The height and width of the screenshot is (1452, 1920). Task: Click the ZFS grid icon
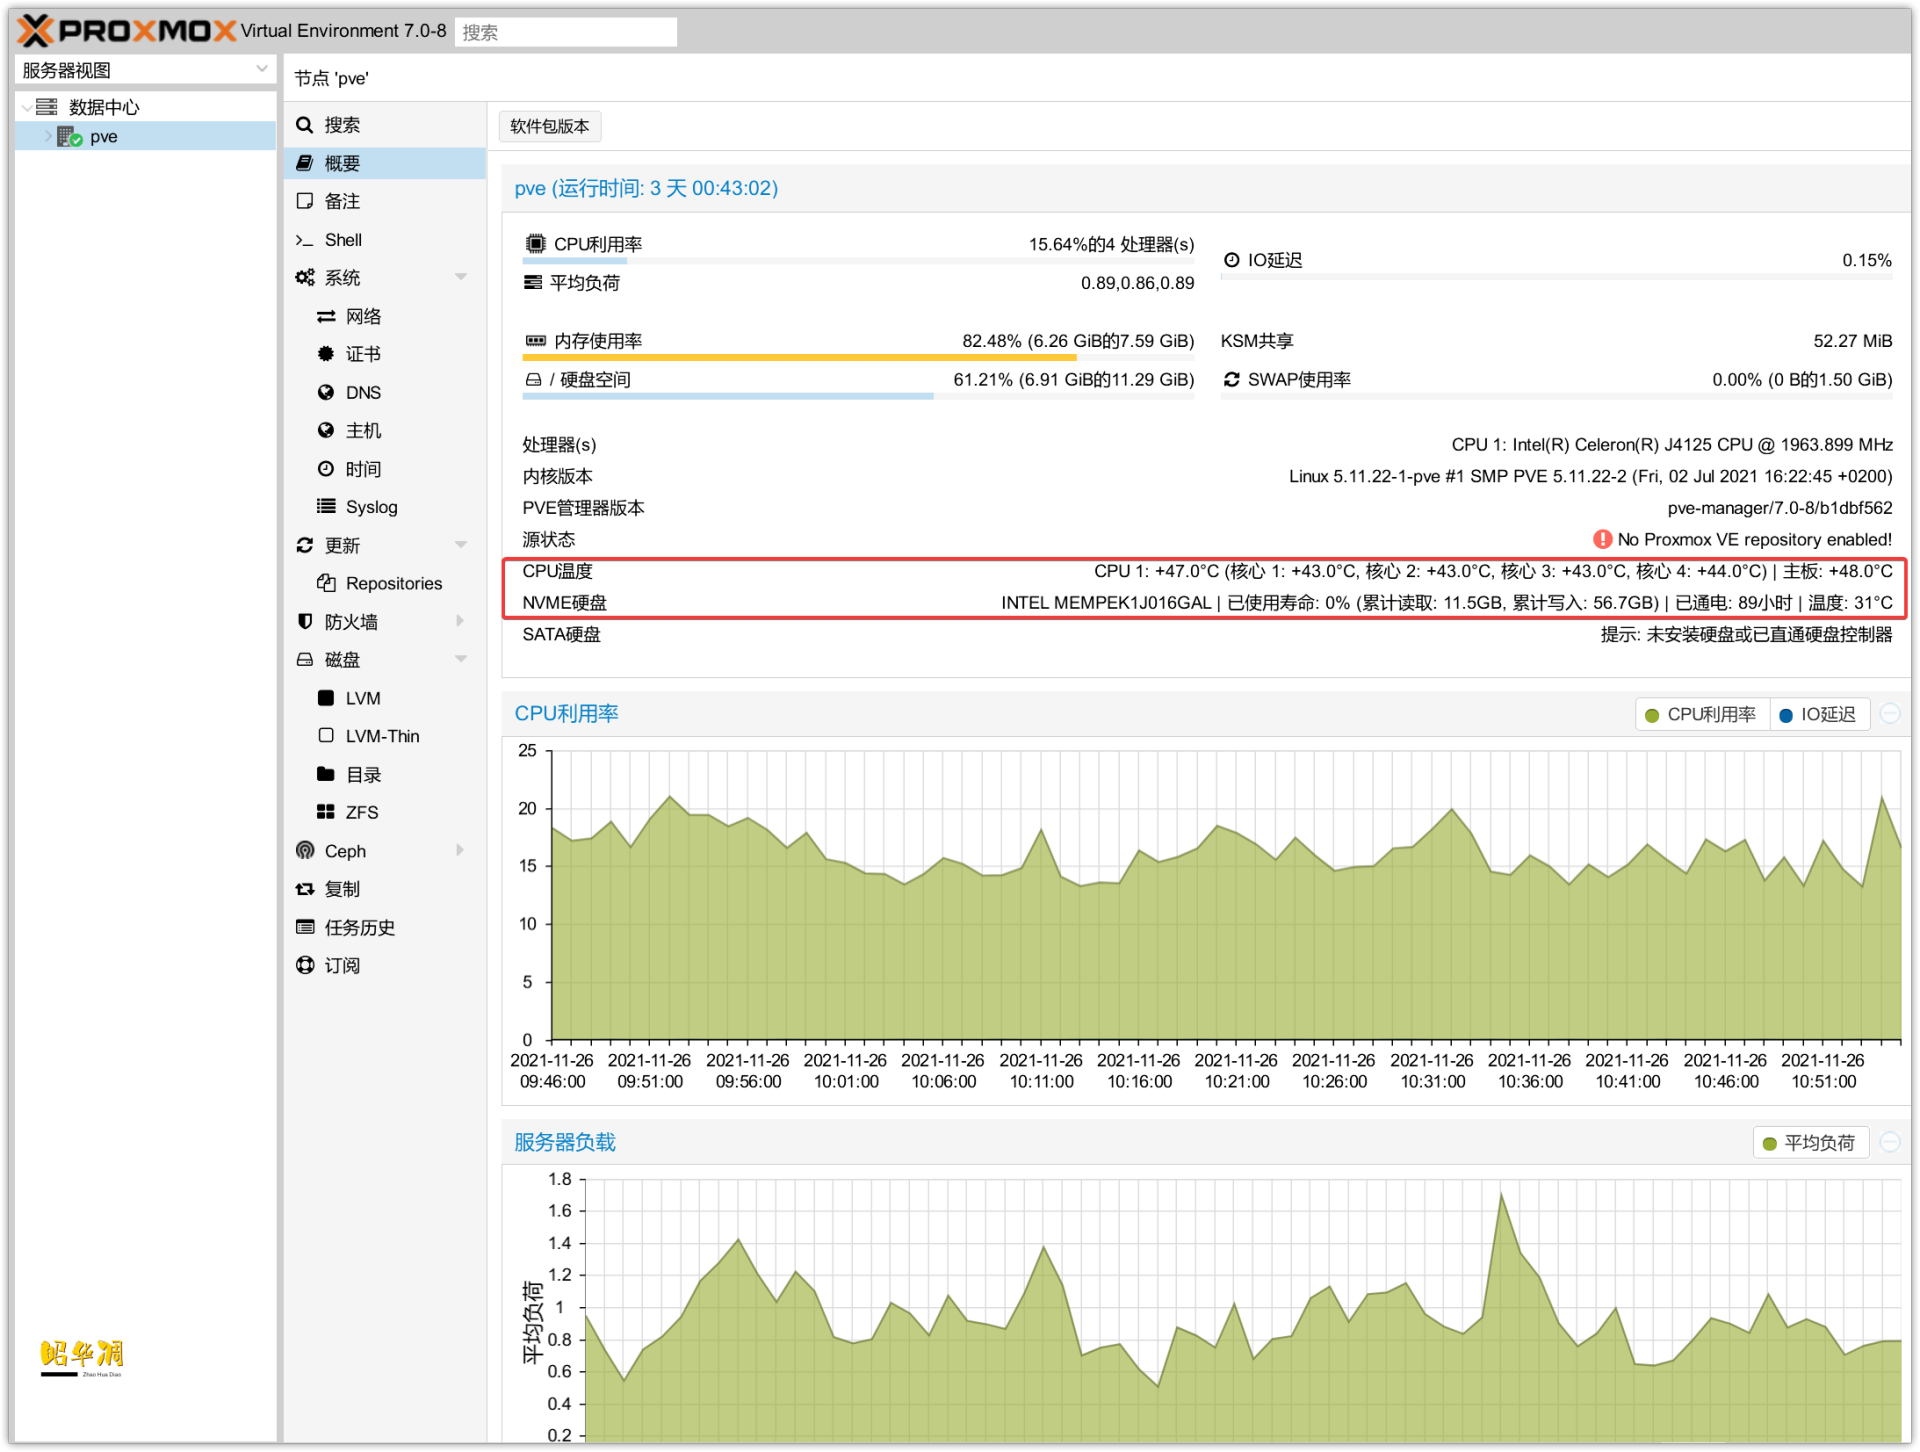pos(325,812)
